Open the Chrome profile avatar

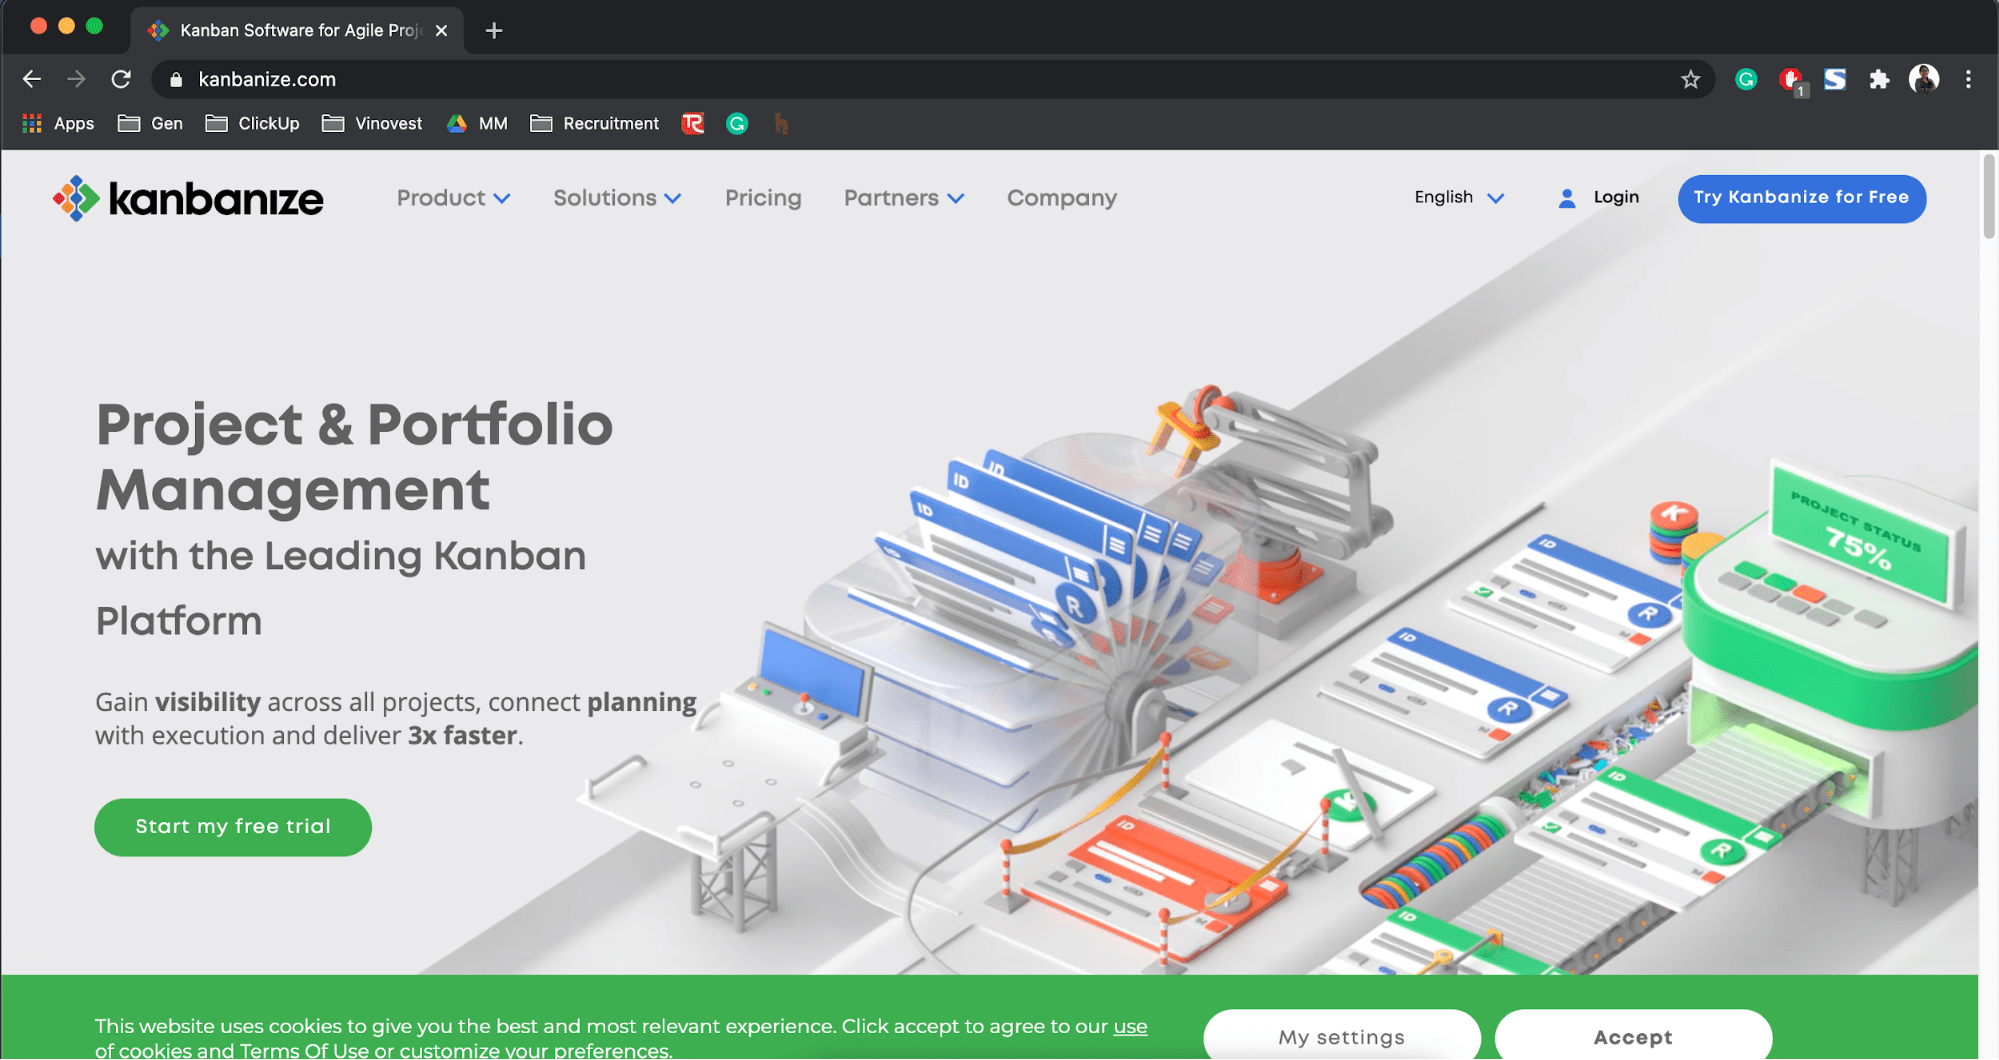(1924, 79)
